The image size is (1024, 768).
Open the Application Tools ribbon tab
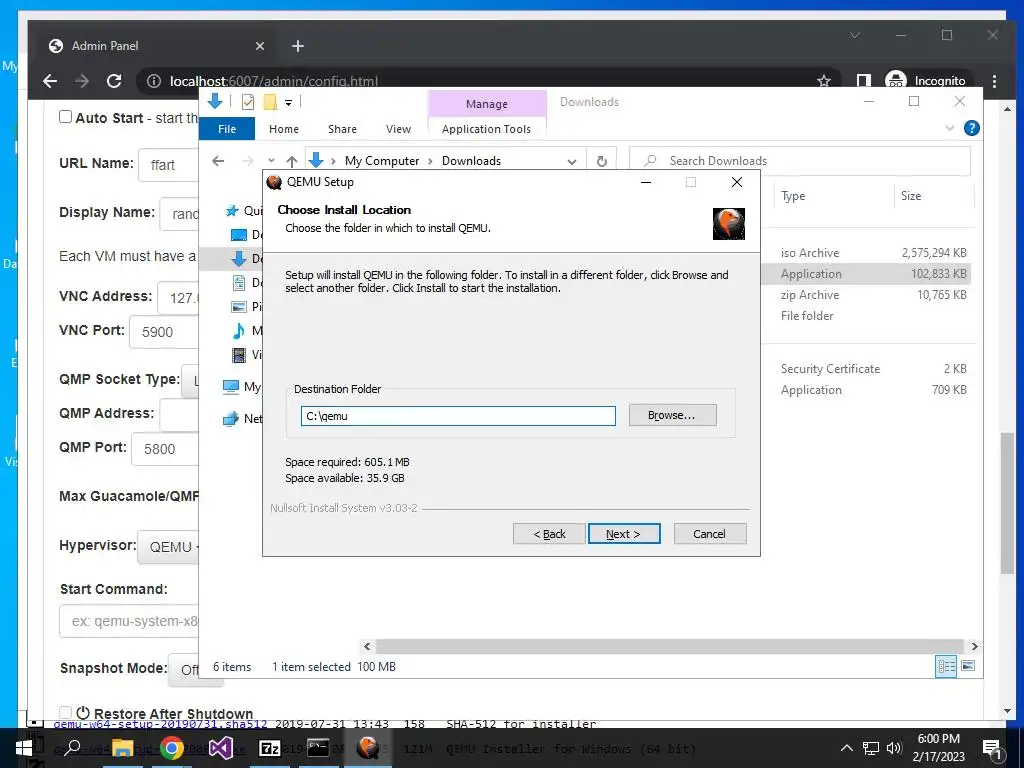tap(486, 129)
